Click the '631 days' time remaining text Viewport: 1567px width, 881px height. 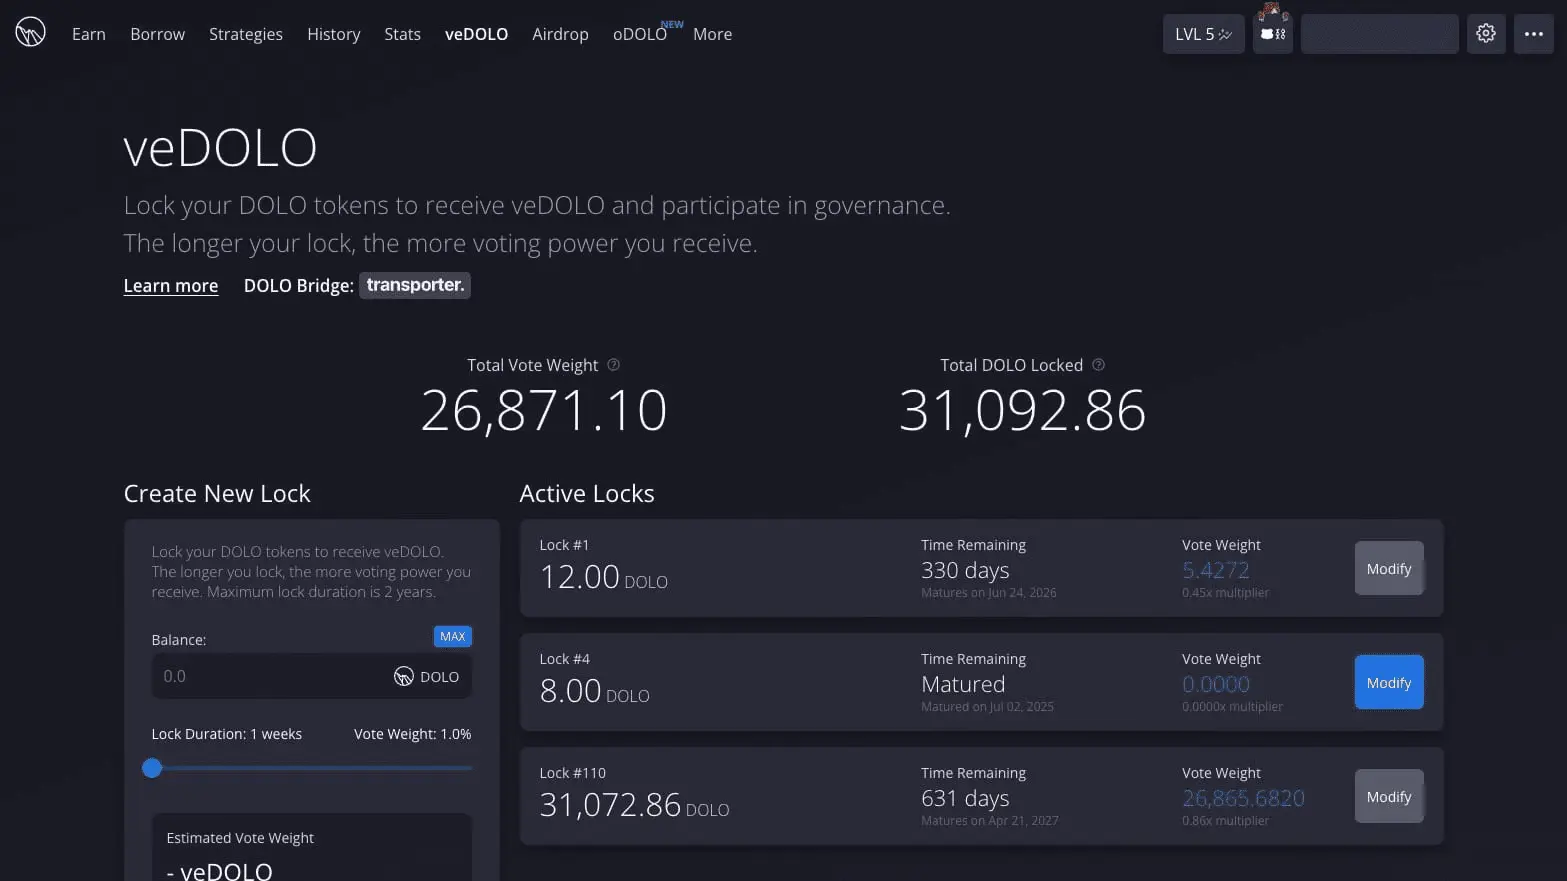[x=965, y=799]
